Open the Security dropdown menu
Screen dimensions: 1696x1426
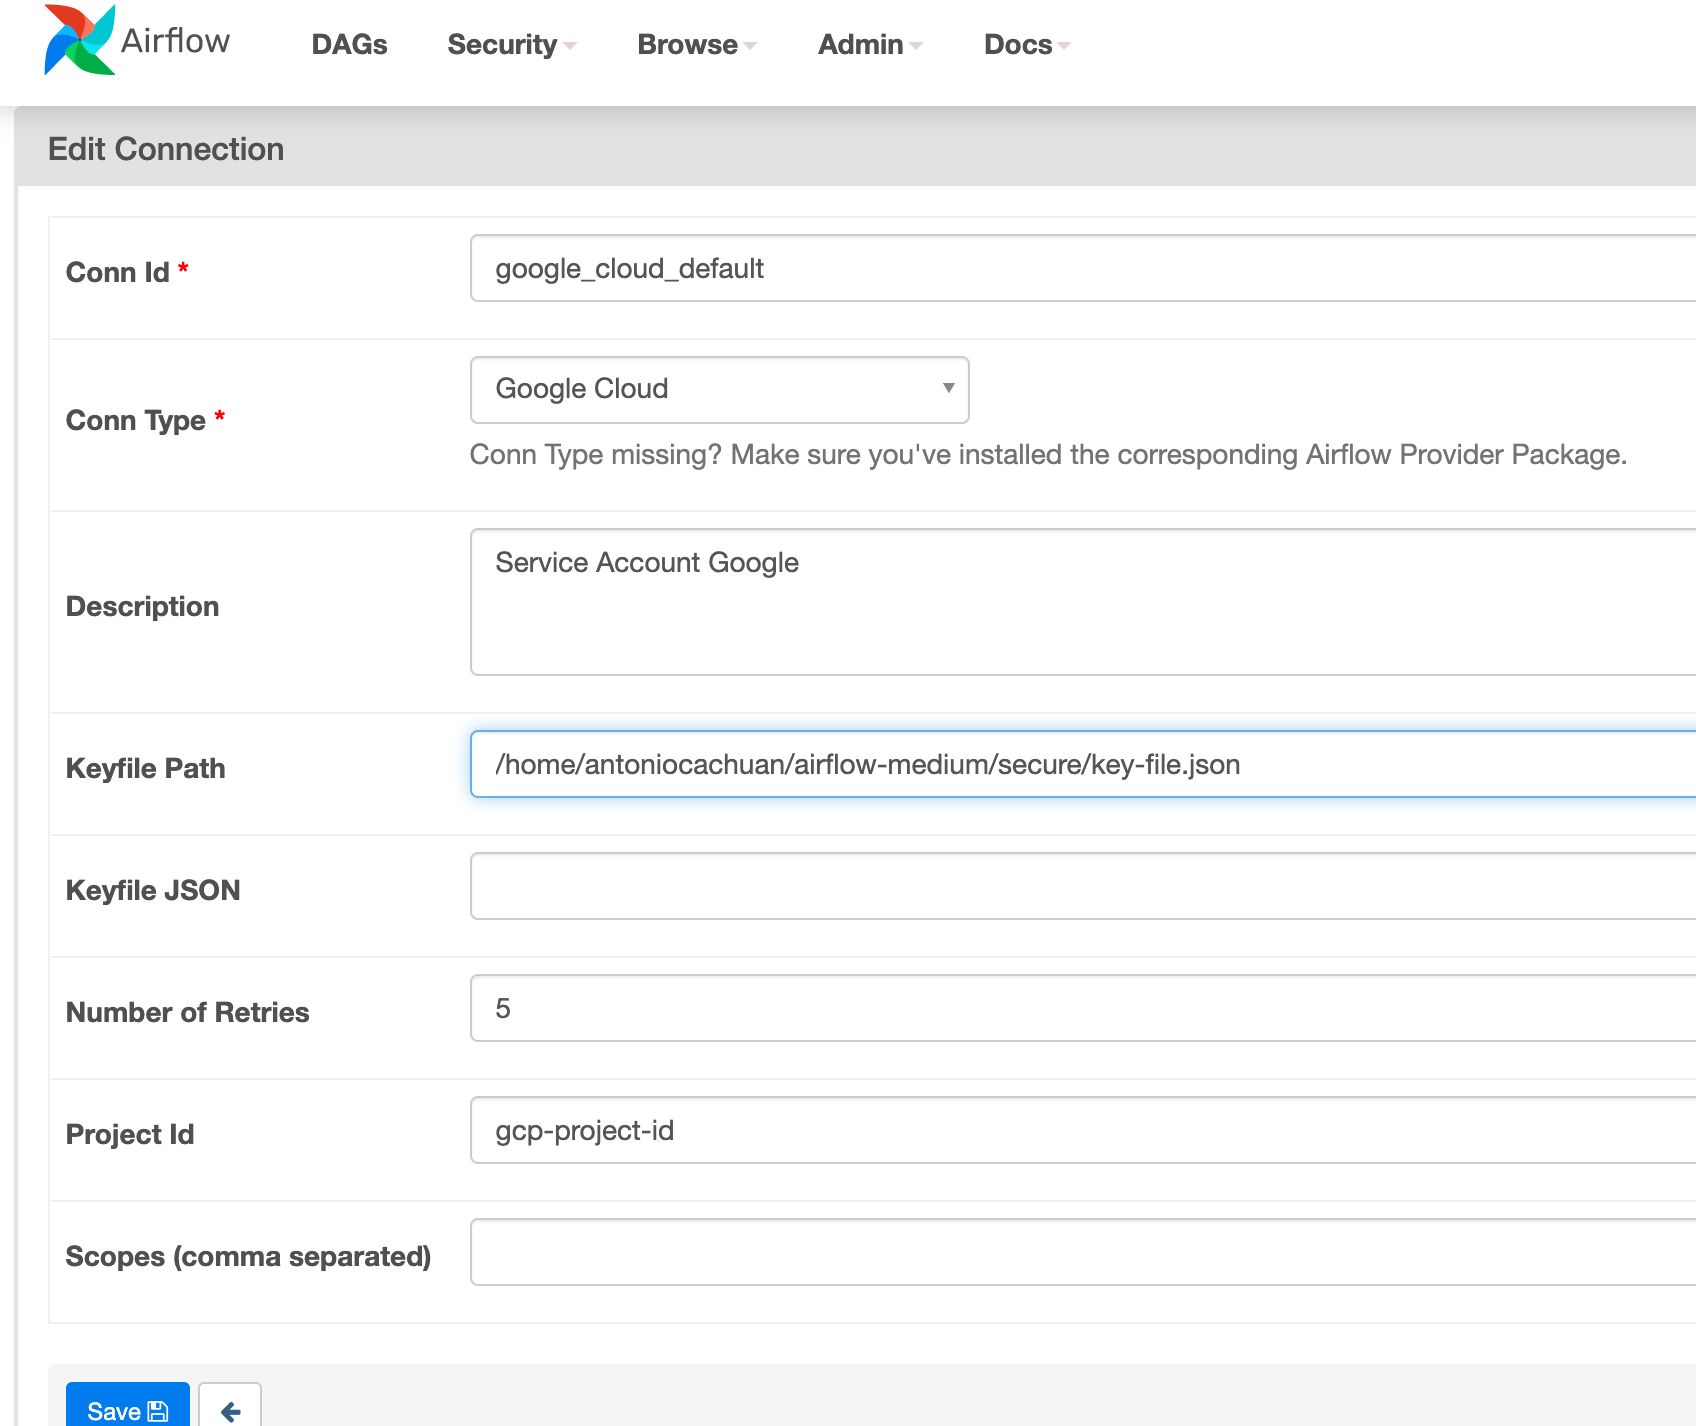tap(511, 45)
